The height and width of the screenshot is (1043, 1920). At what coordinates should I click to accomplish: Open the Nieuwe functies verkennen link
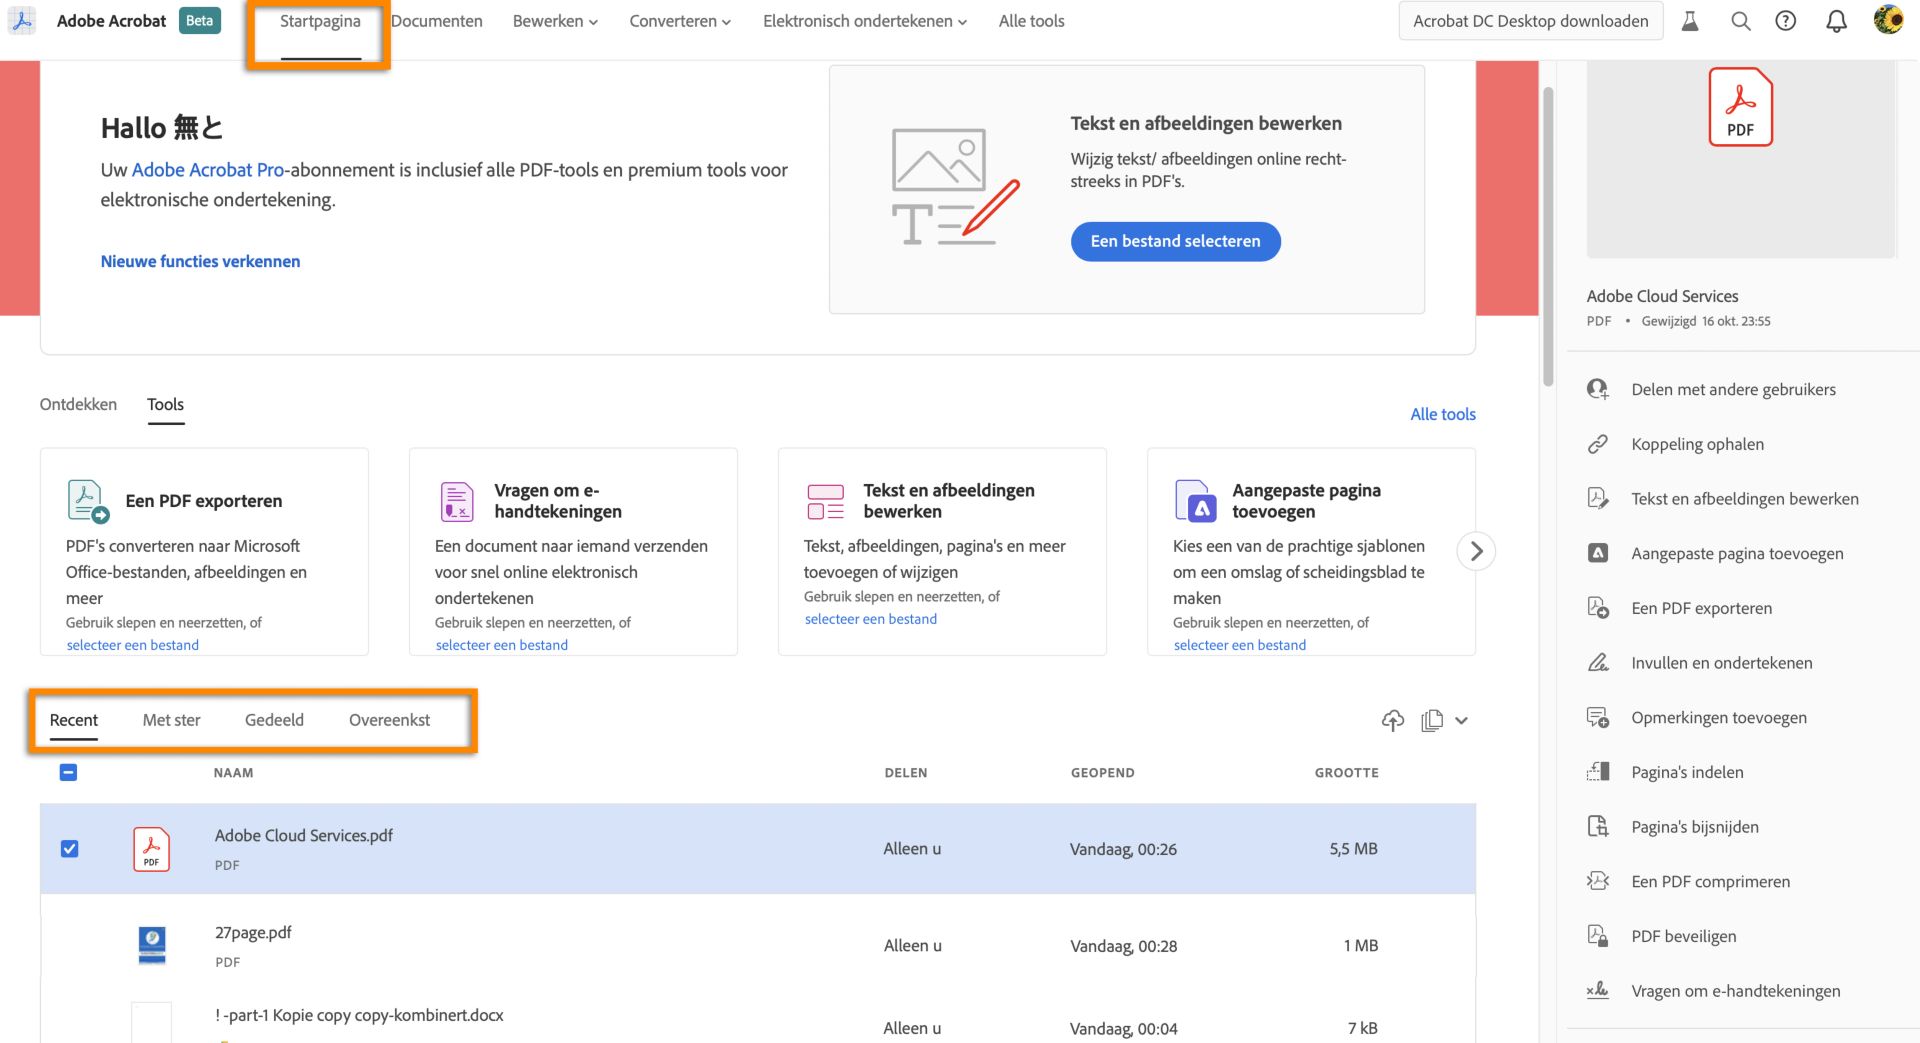point(200,261)
